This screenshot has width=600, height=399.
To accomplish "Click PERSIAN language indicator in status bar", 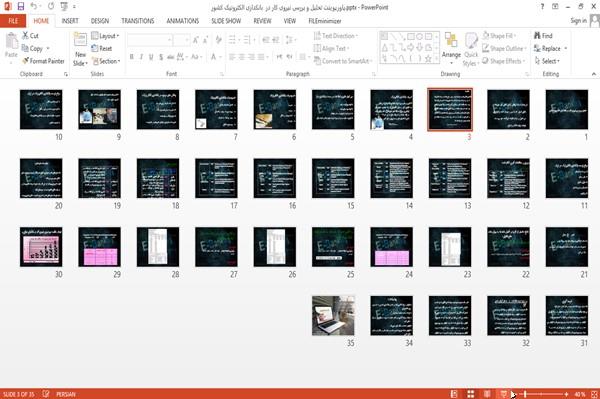I will tap(66, 394).
